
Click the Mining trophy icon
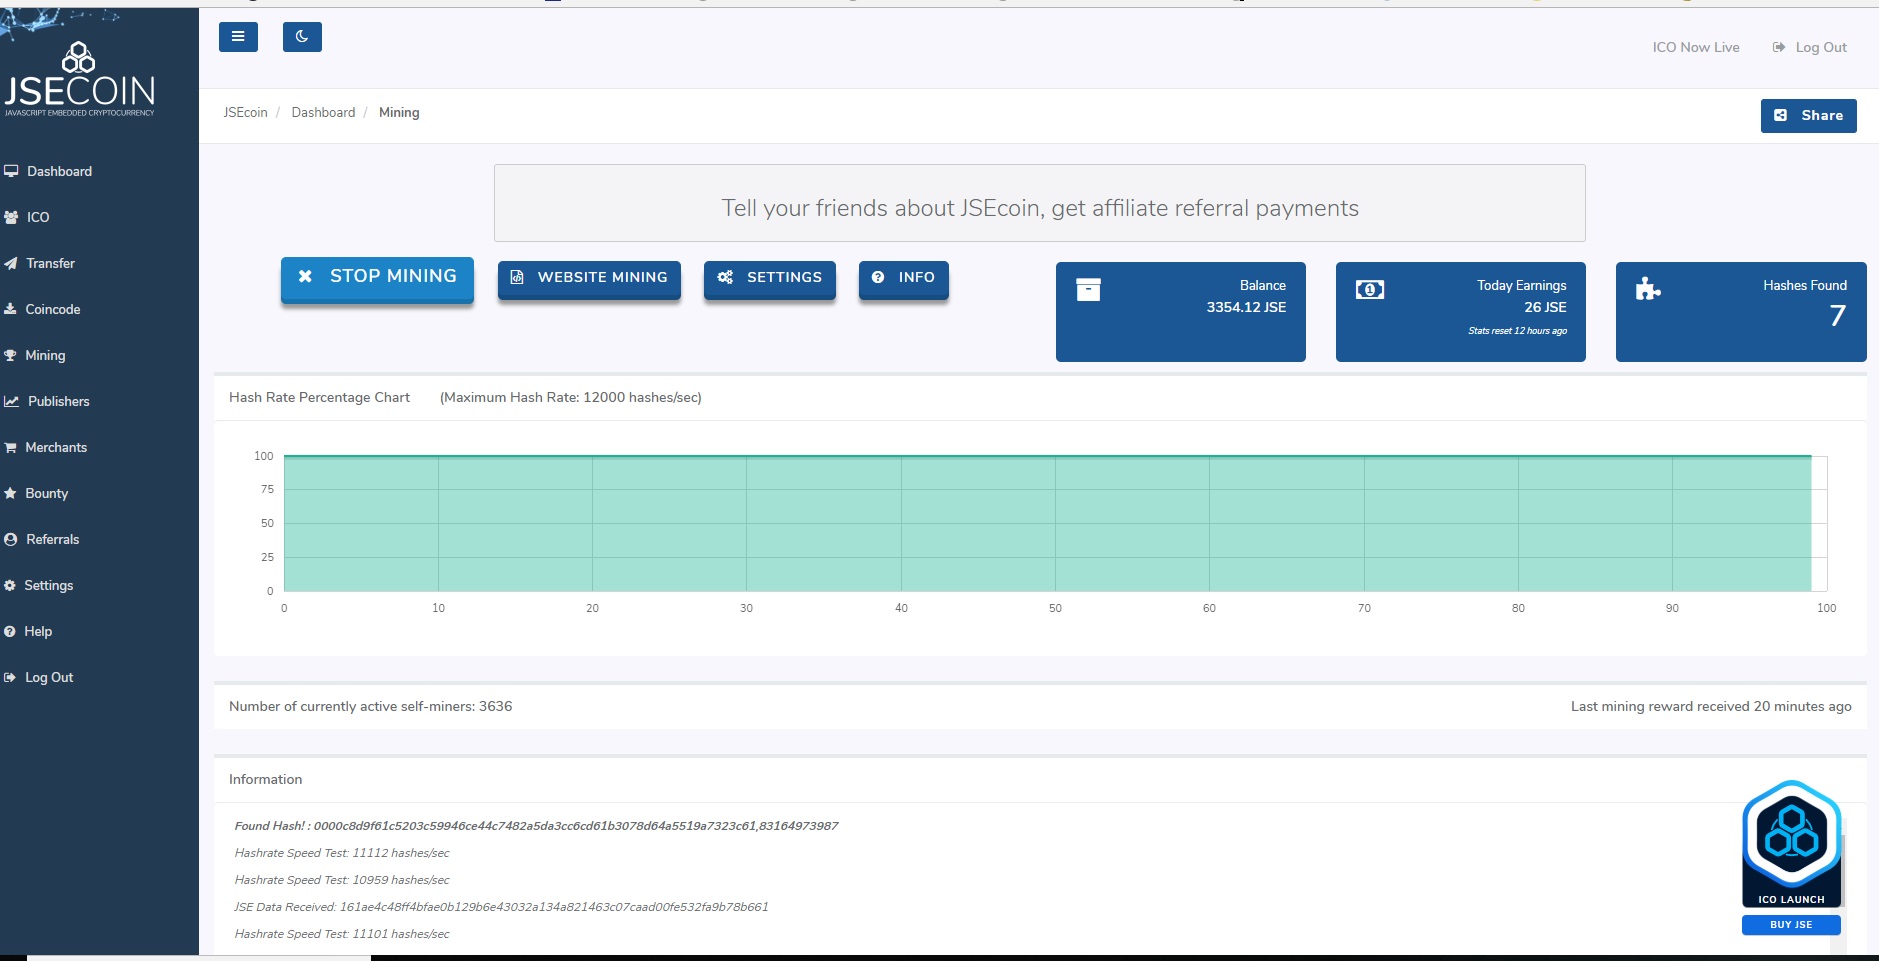tap(10, 355)
